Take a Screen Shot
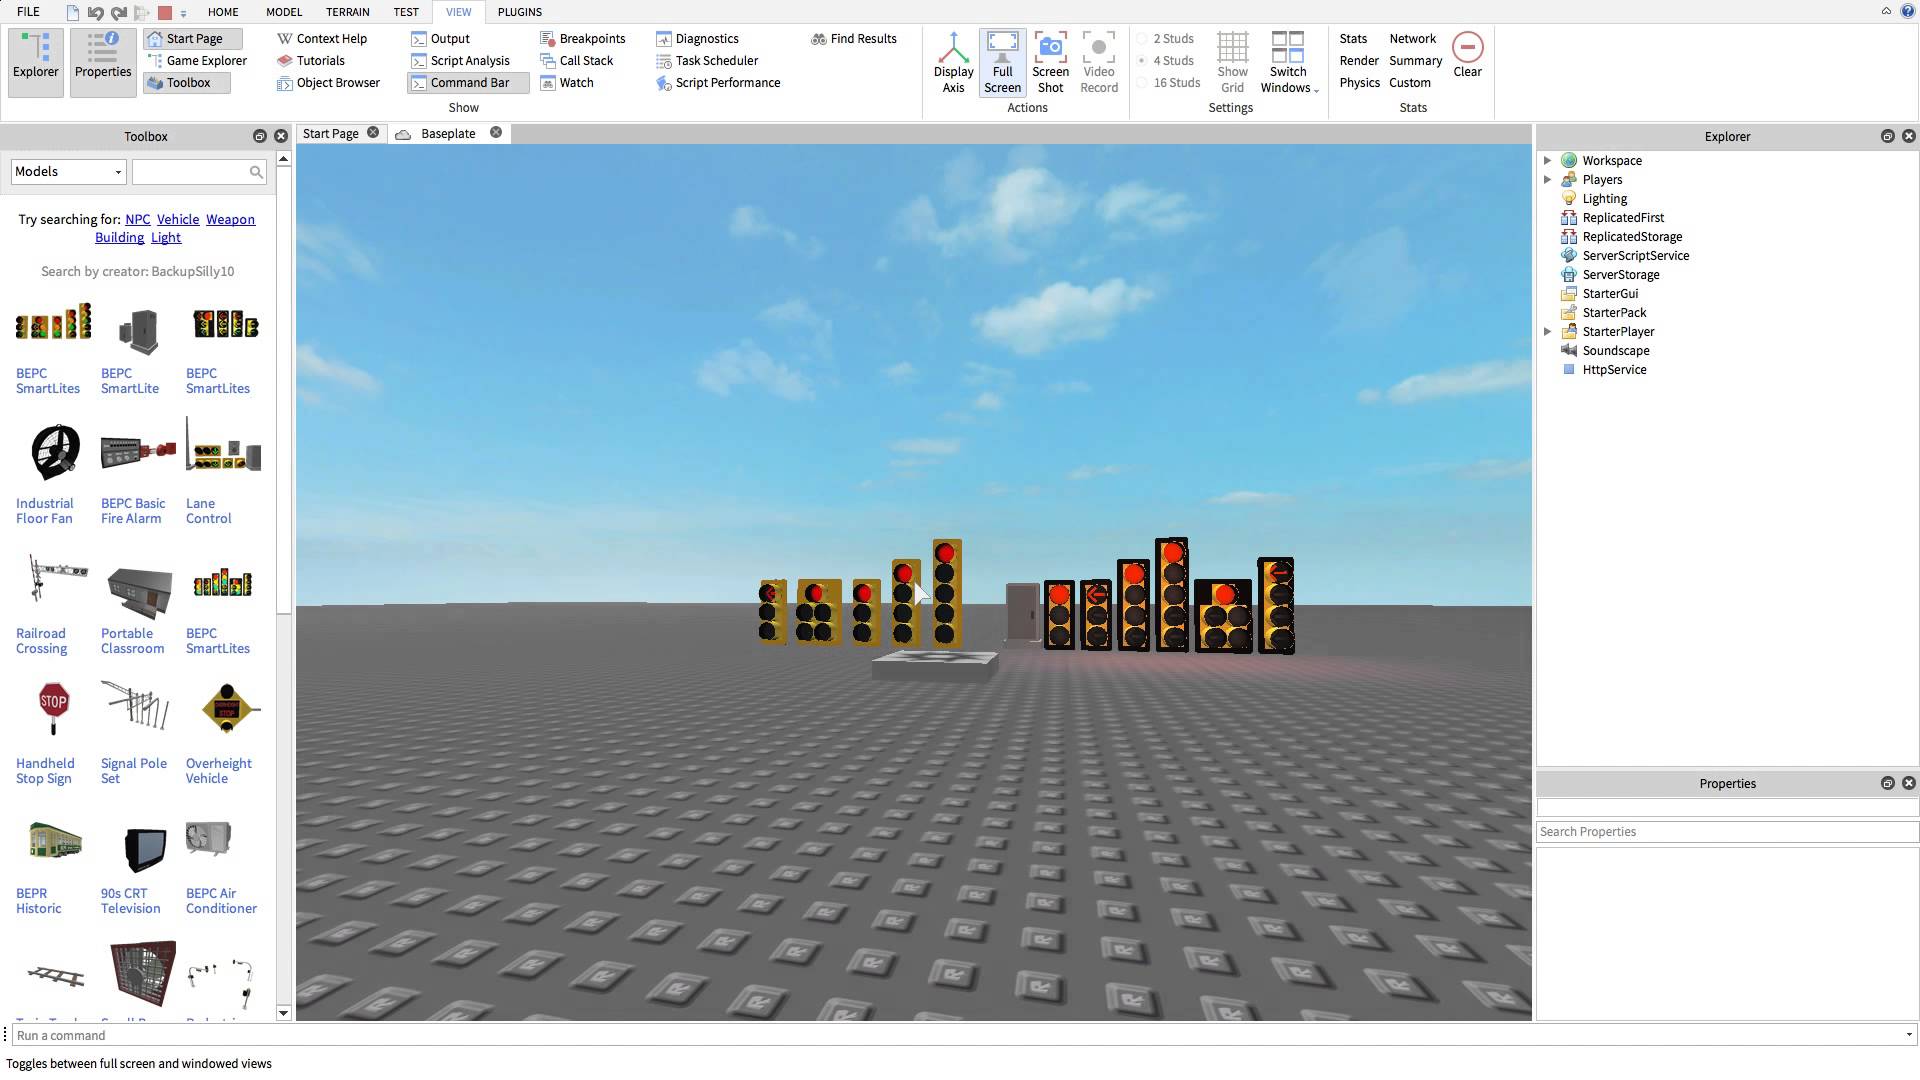 tap(1050, 62)
